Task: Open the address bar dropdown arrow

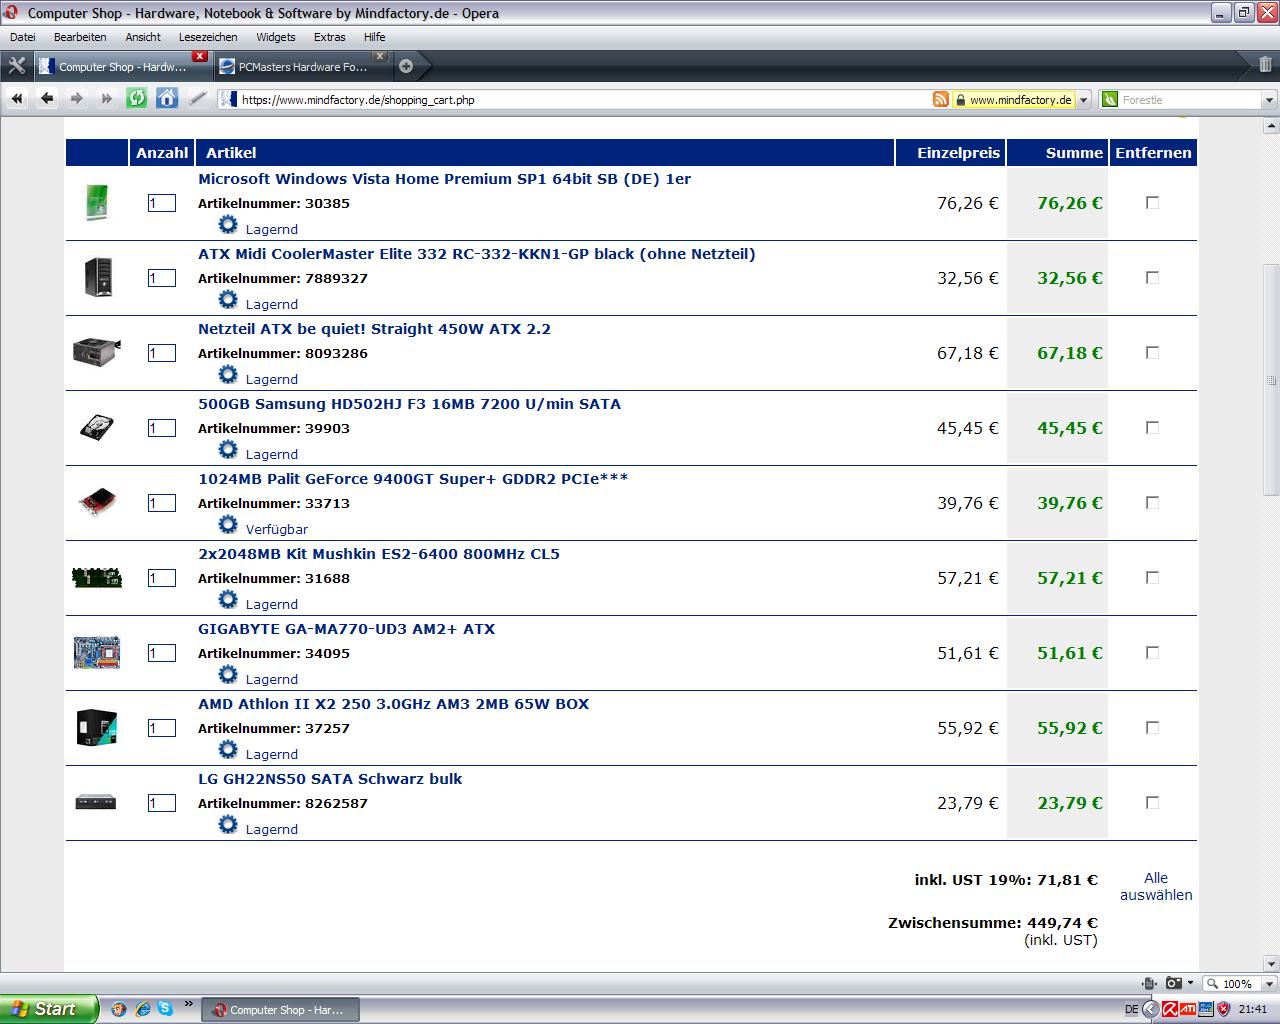Action: point(1084,99)
